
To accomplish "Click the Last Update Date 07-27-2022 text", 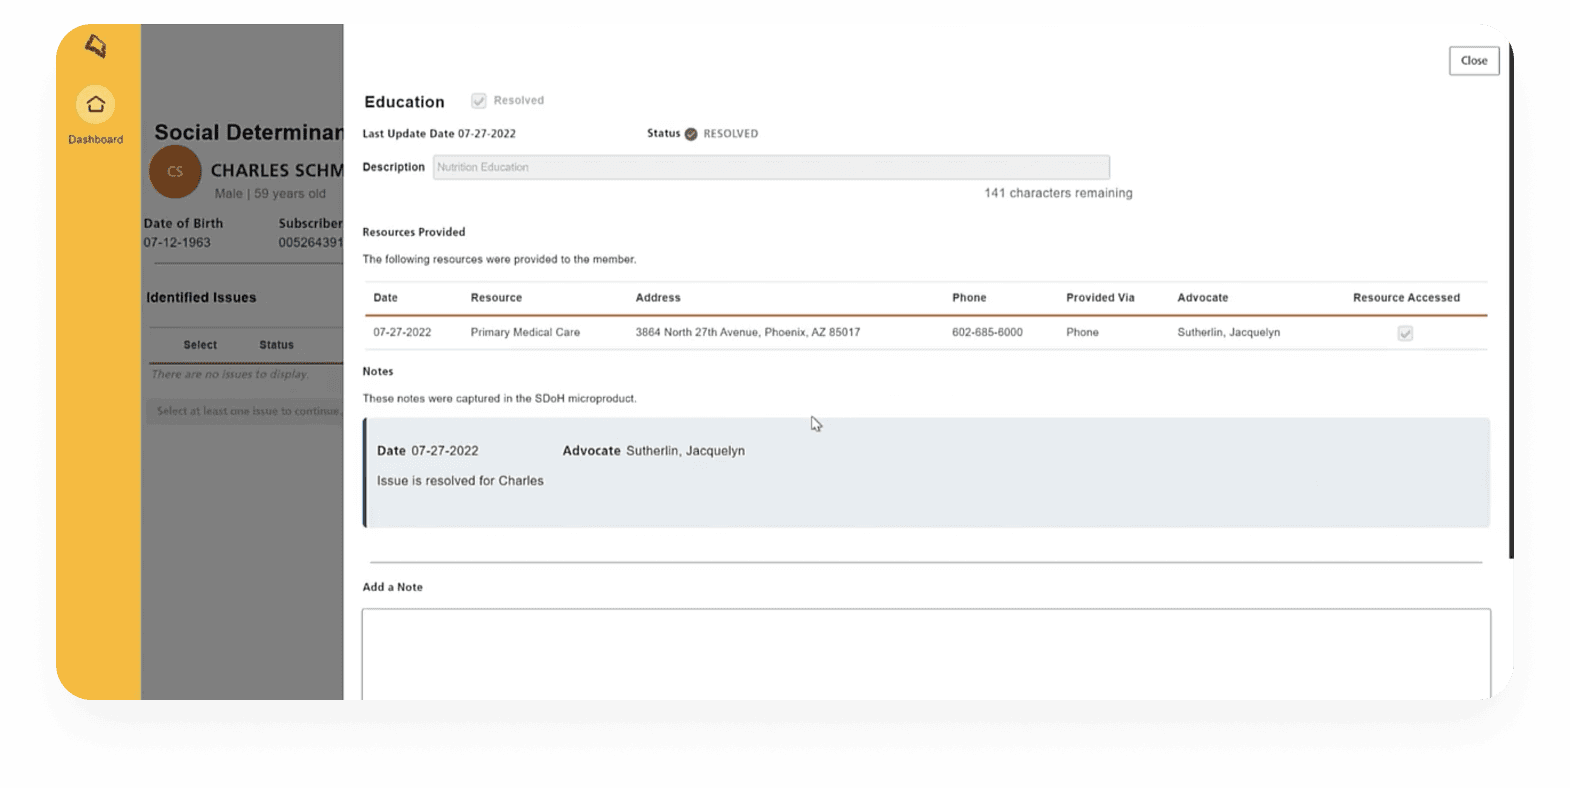I will click(x=439, y=134).
